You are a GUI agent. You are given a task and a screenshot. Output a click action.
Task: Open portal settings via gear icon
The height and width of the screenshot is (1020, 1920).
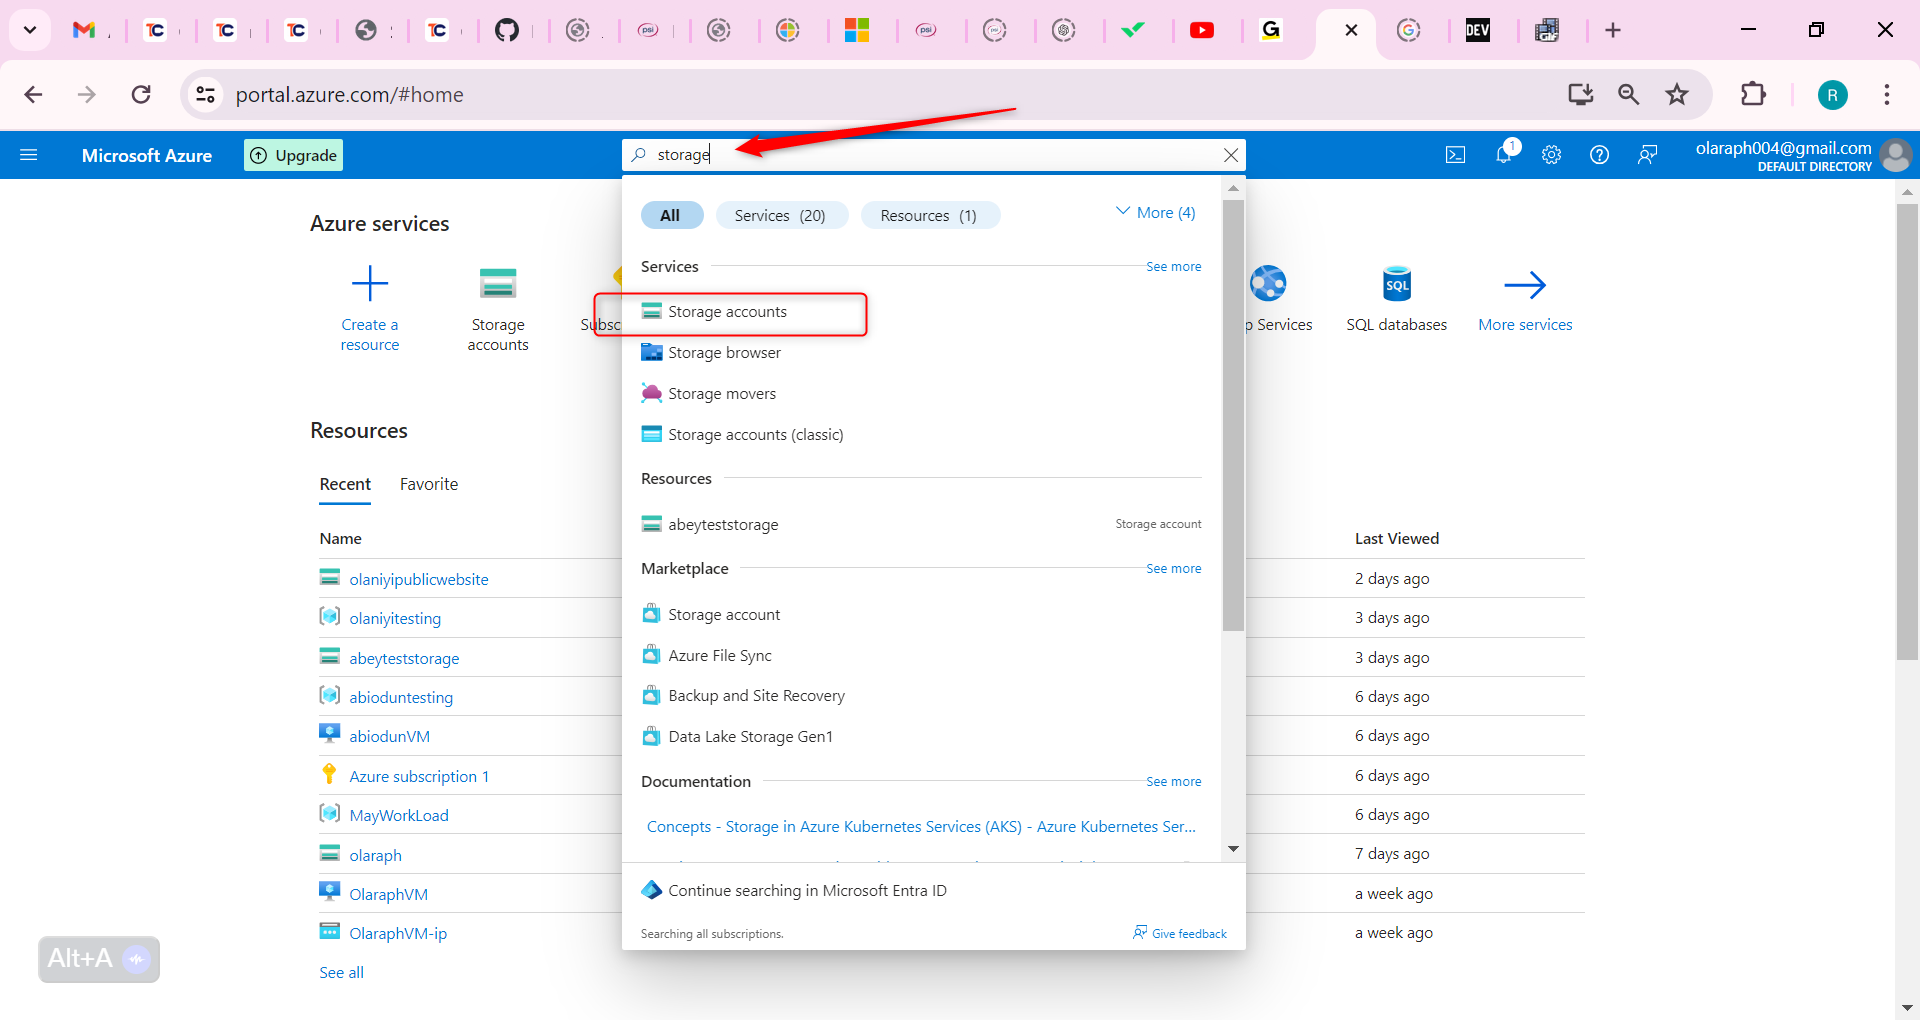pos(1551,154)
